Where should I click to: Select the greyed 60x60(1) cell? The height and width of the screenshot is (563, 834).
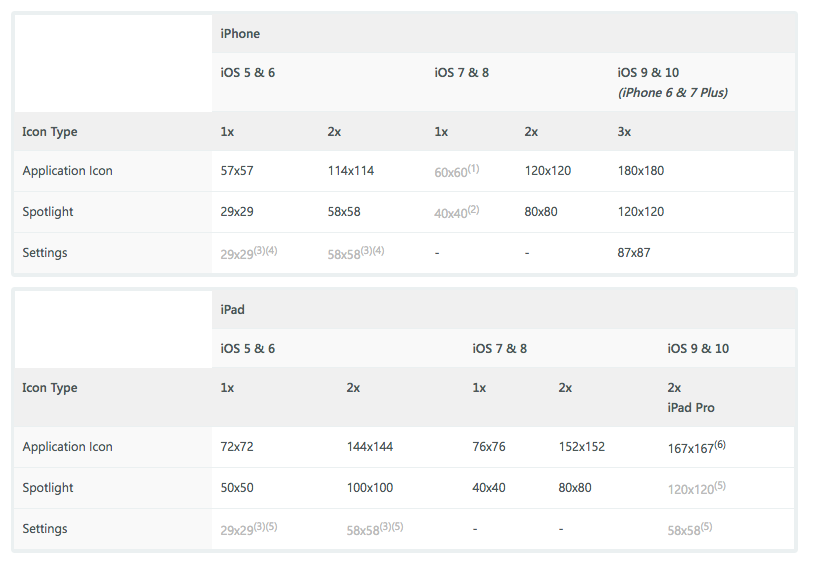[456, 171]
